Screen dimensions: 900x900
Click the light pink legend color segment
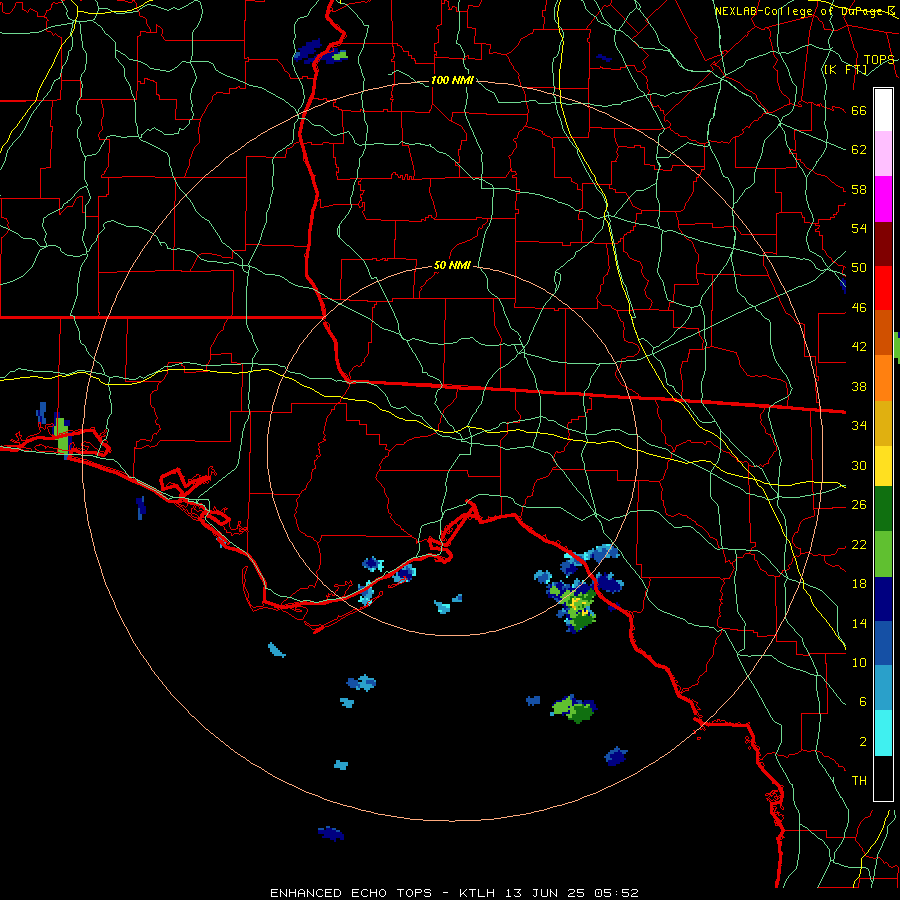[883, 153]
